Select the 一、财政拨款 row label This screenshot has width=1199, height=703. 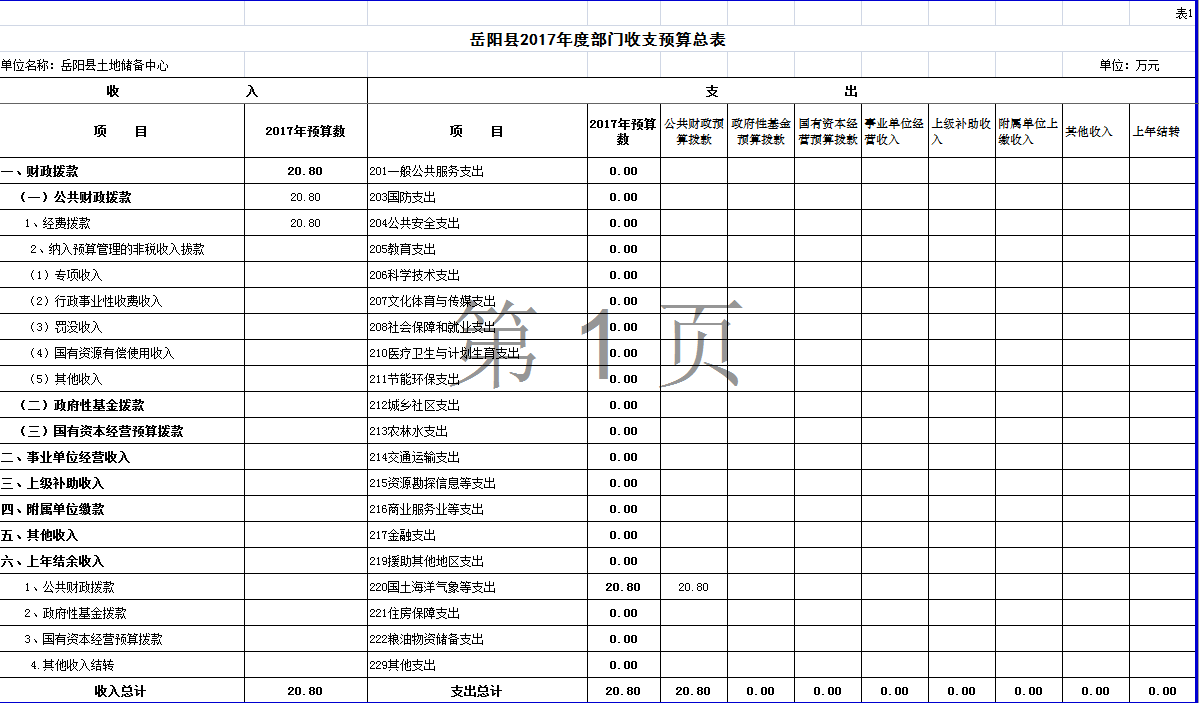click(38, 171)
